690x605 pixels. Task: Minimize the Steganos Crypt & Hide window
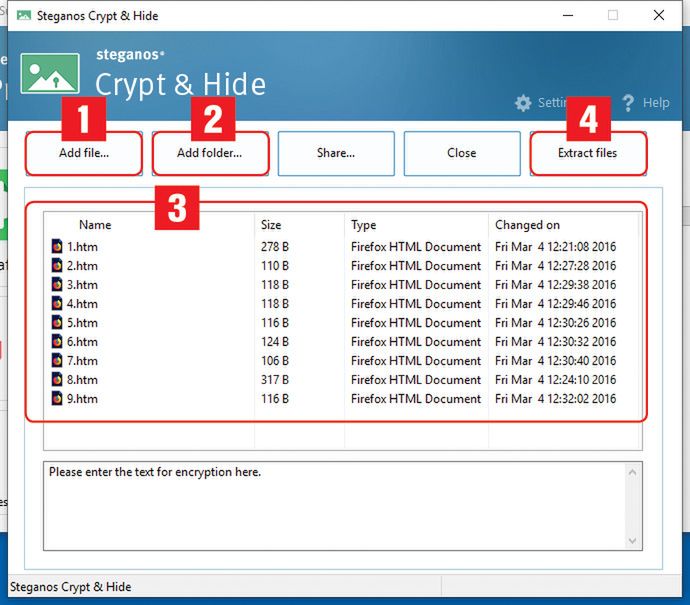[x=568, y=15]
